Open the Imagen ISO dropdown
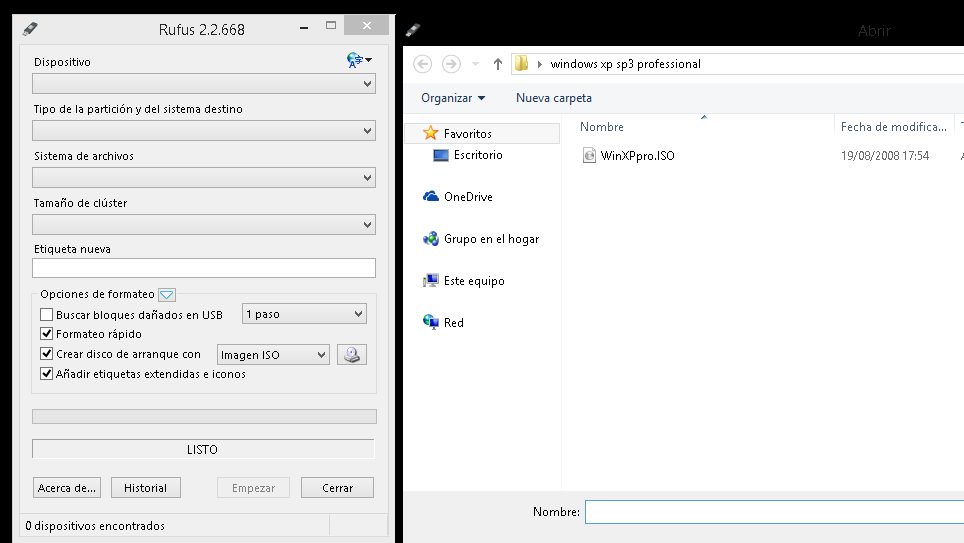This screenshot has height=543, width=964. [273, 355]
